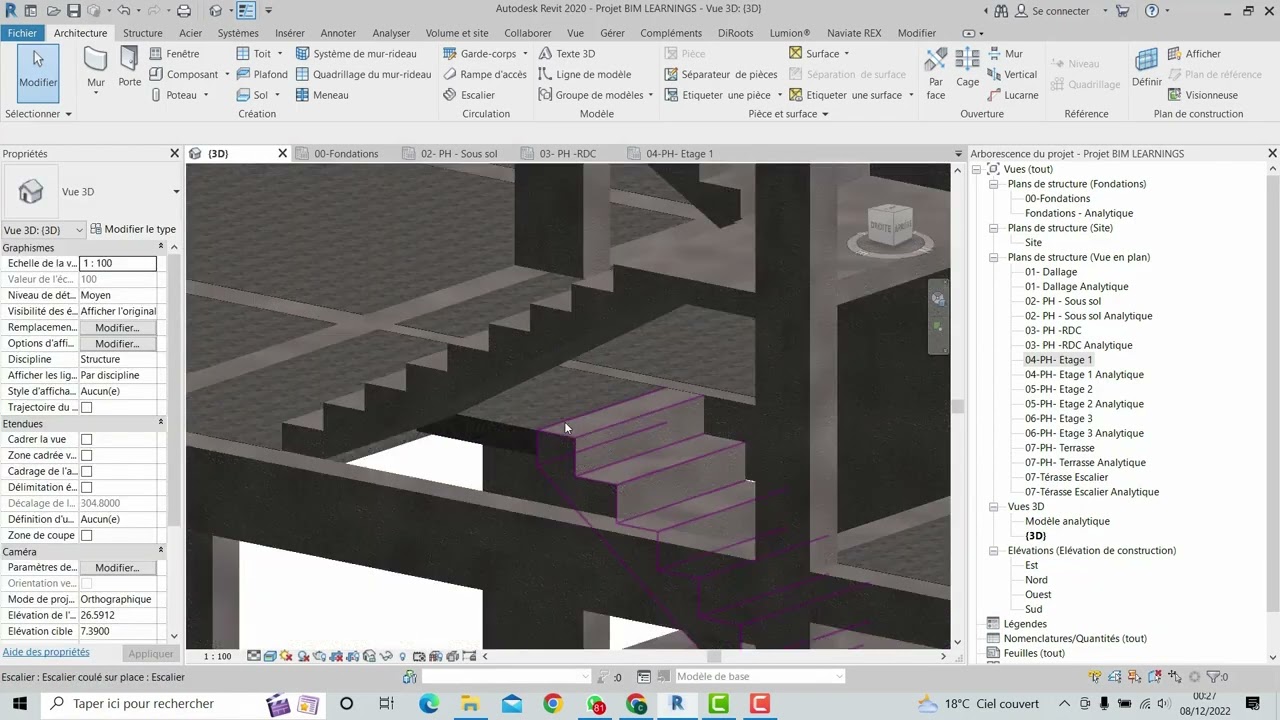The image size is (1280, 720).
Task: Click the Print icon in quick access toolbar
Action: 183,11
